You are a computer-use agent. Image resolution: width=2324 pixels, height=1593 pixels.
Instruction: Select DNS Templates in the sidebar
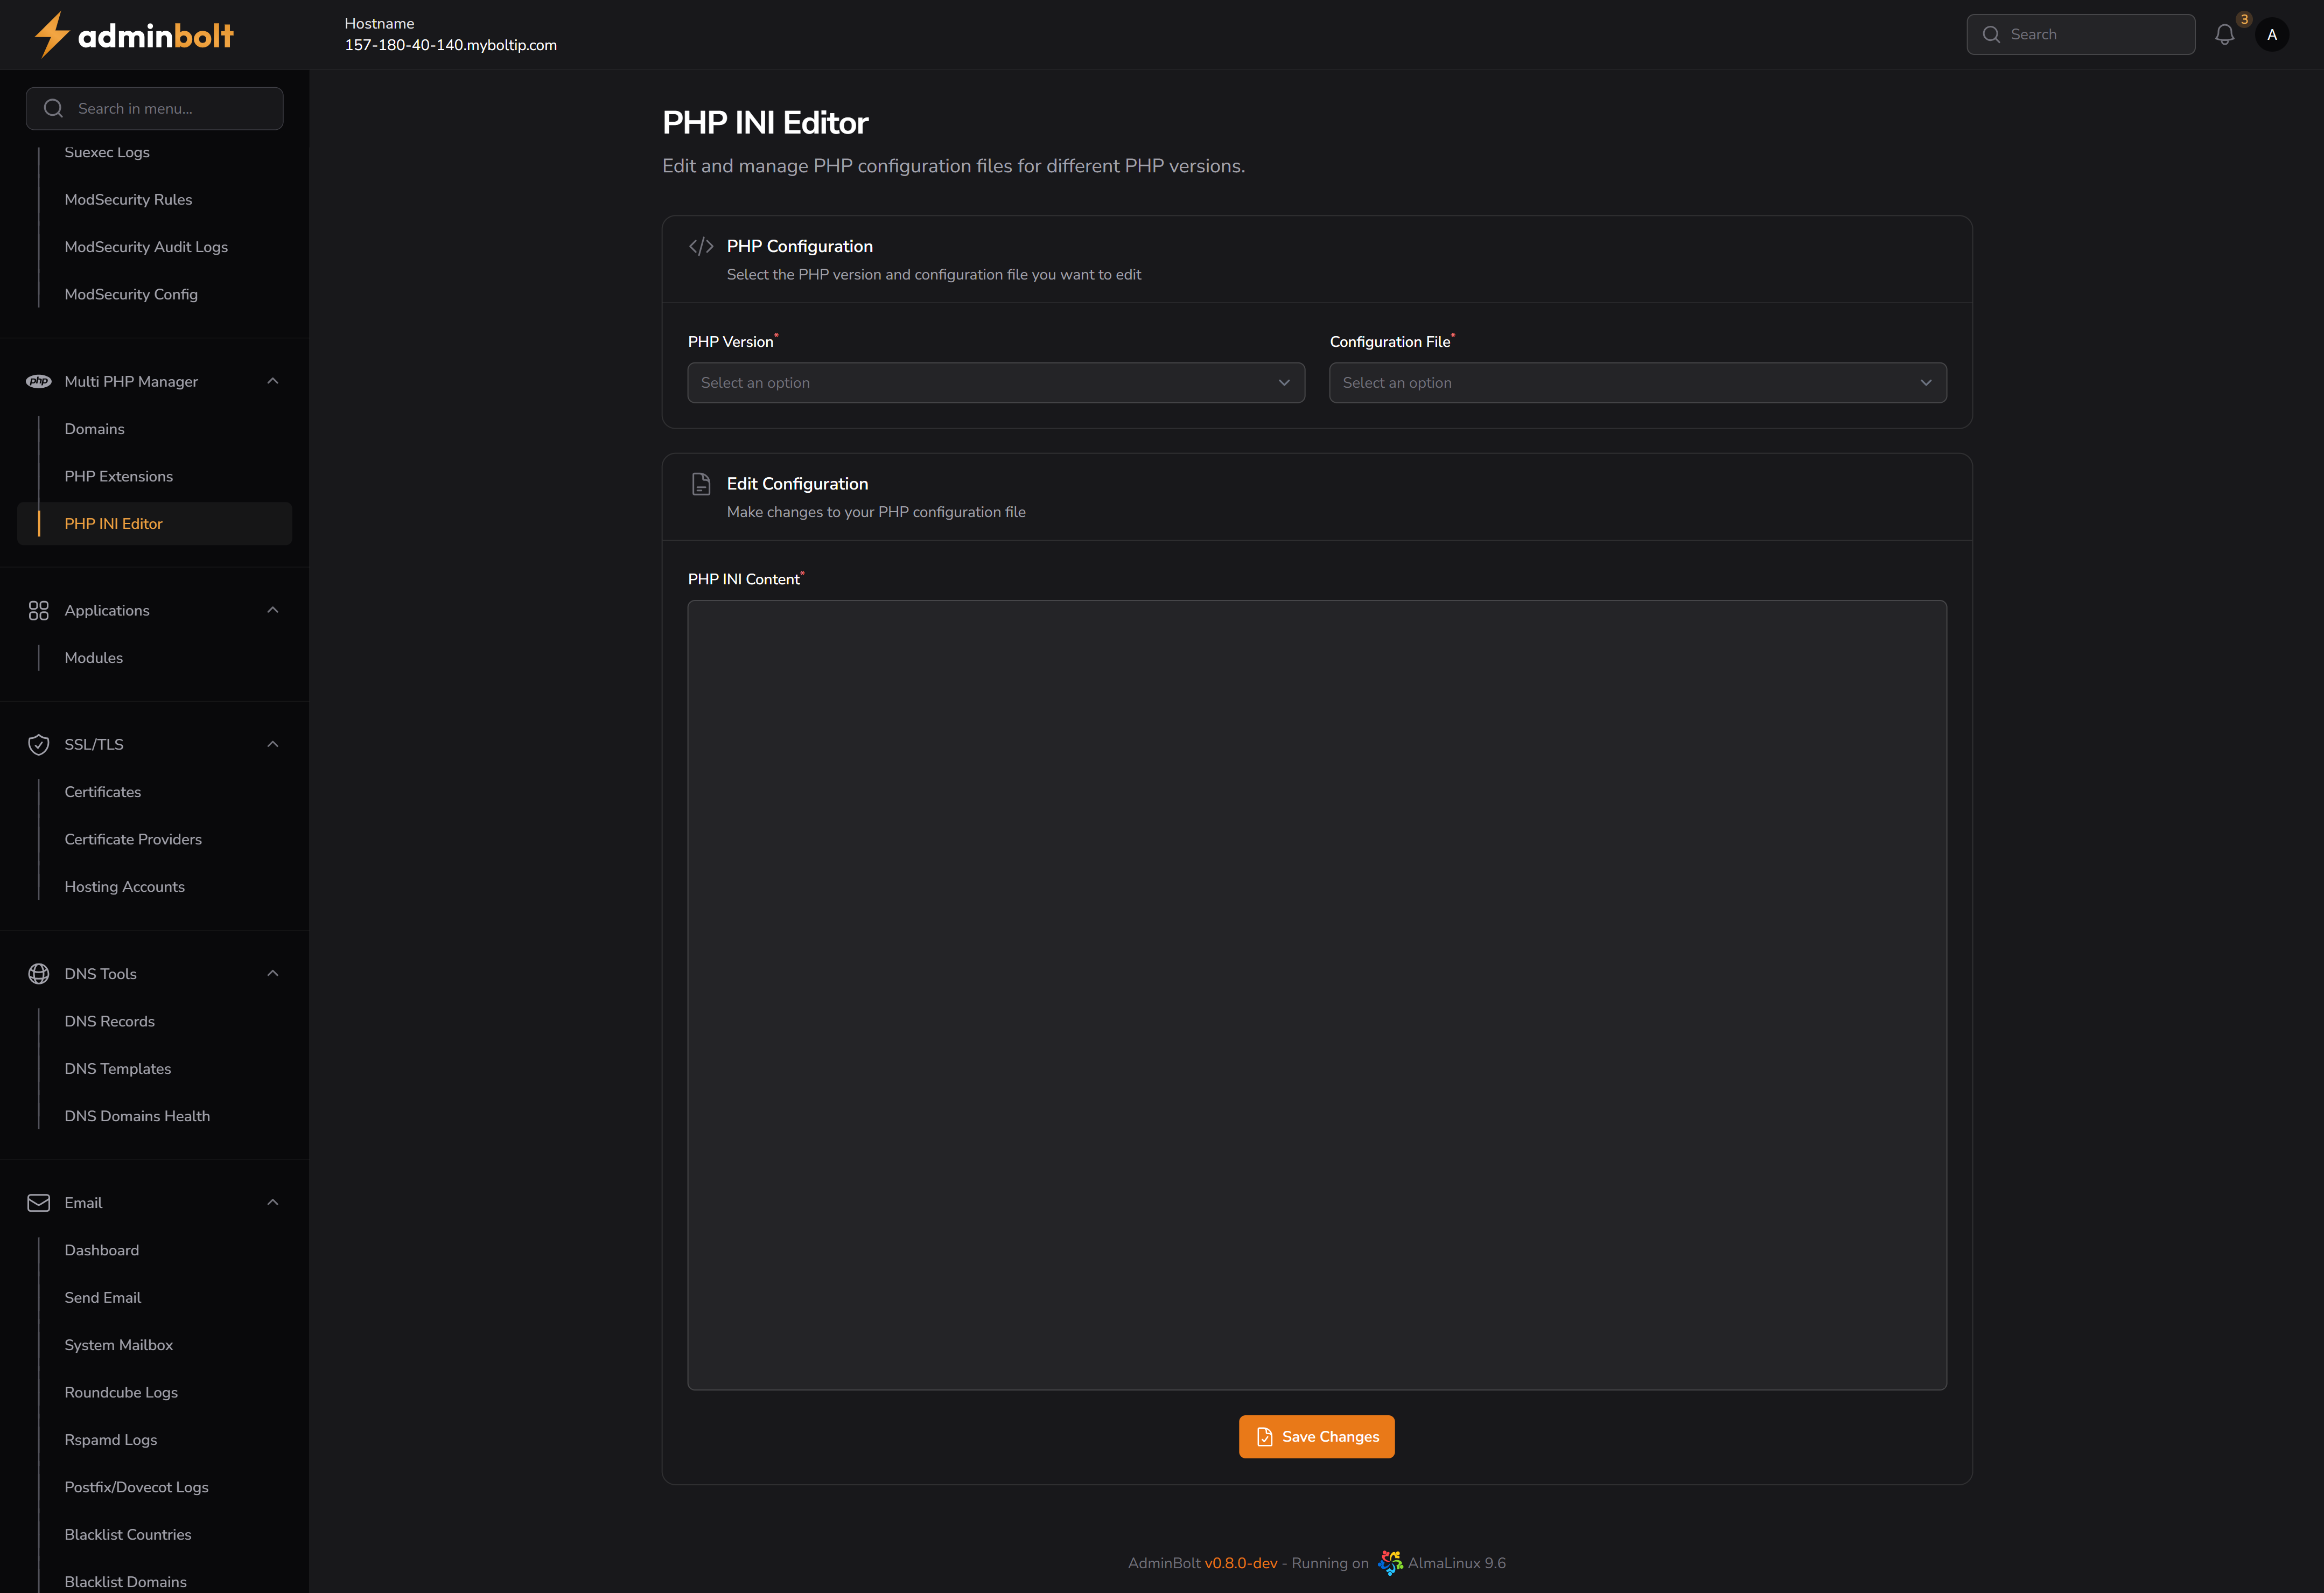point(117,1068)
